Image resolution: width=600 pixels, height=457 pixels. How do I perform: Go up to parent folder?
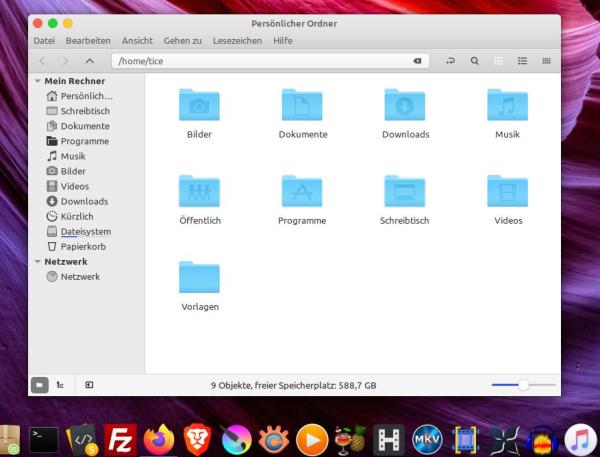click(x=89, y=61)
